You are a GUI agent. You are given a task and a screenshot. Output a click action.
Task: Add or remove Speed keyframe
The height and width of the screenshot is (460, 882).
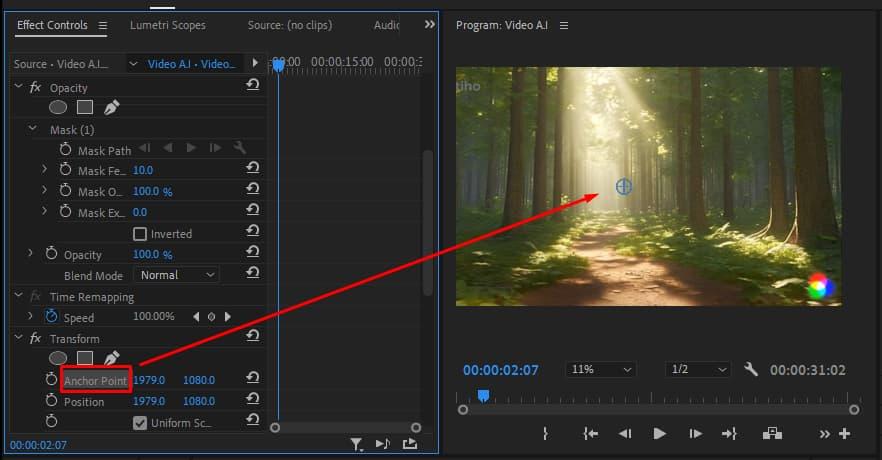pos(212,317)
